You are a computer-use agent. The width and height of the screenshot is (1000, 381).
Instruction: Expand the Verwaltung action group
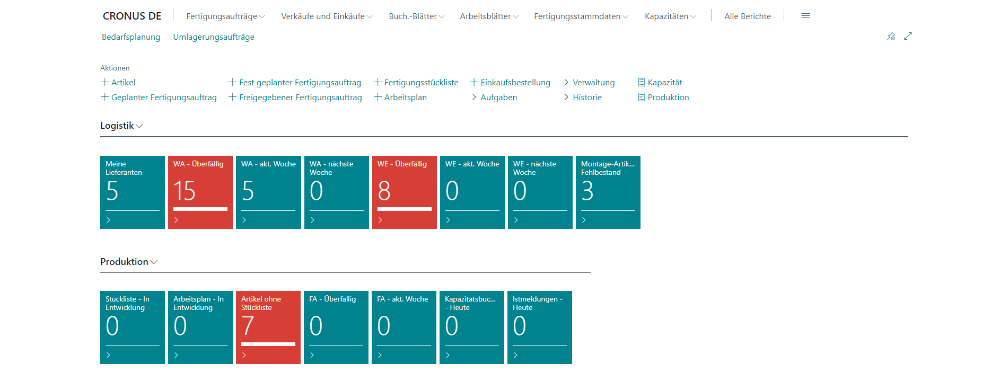pos(589,82)
